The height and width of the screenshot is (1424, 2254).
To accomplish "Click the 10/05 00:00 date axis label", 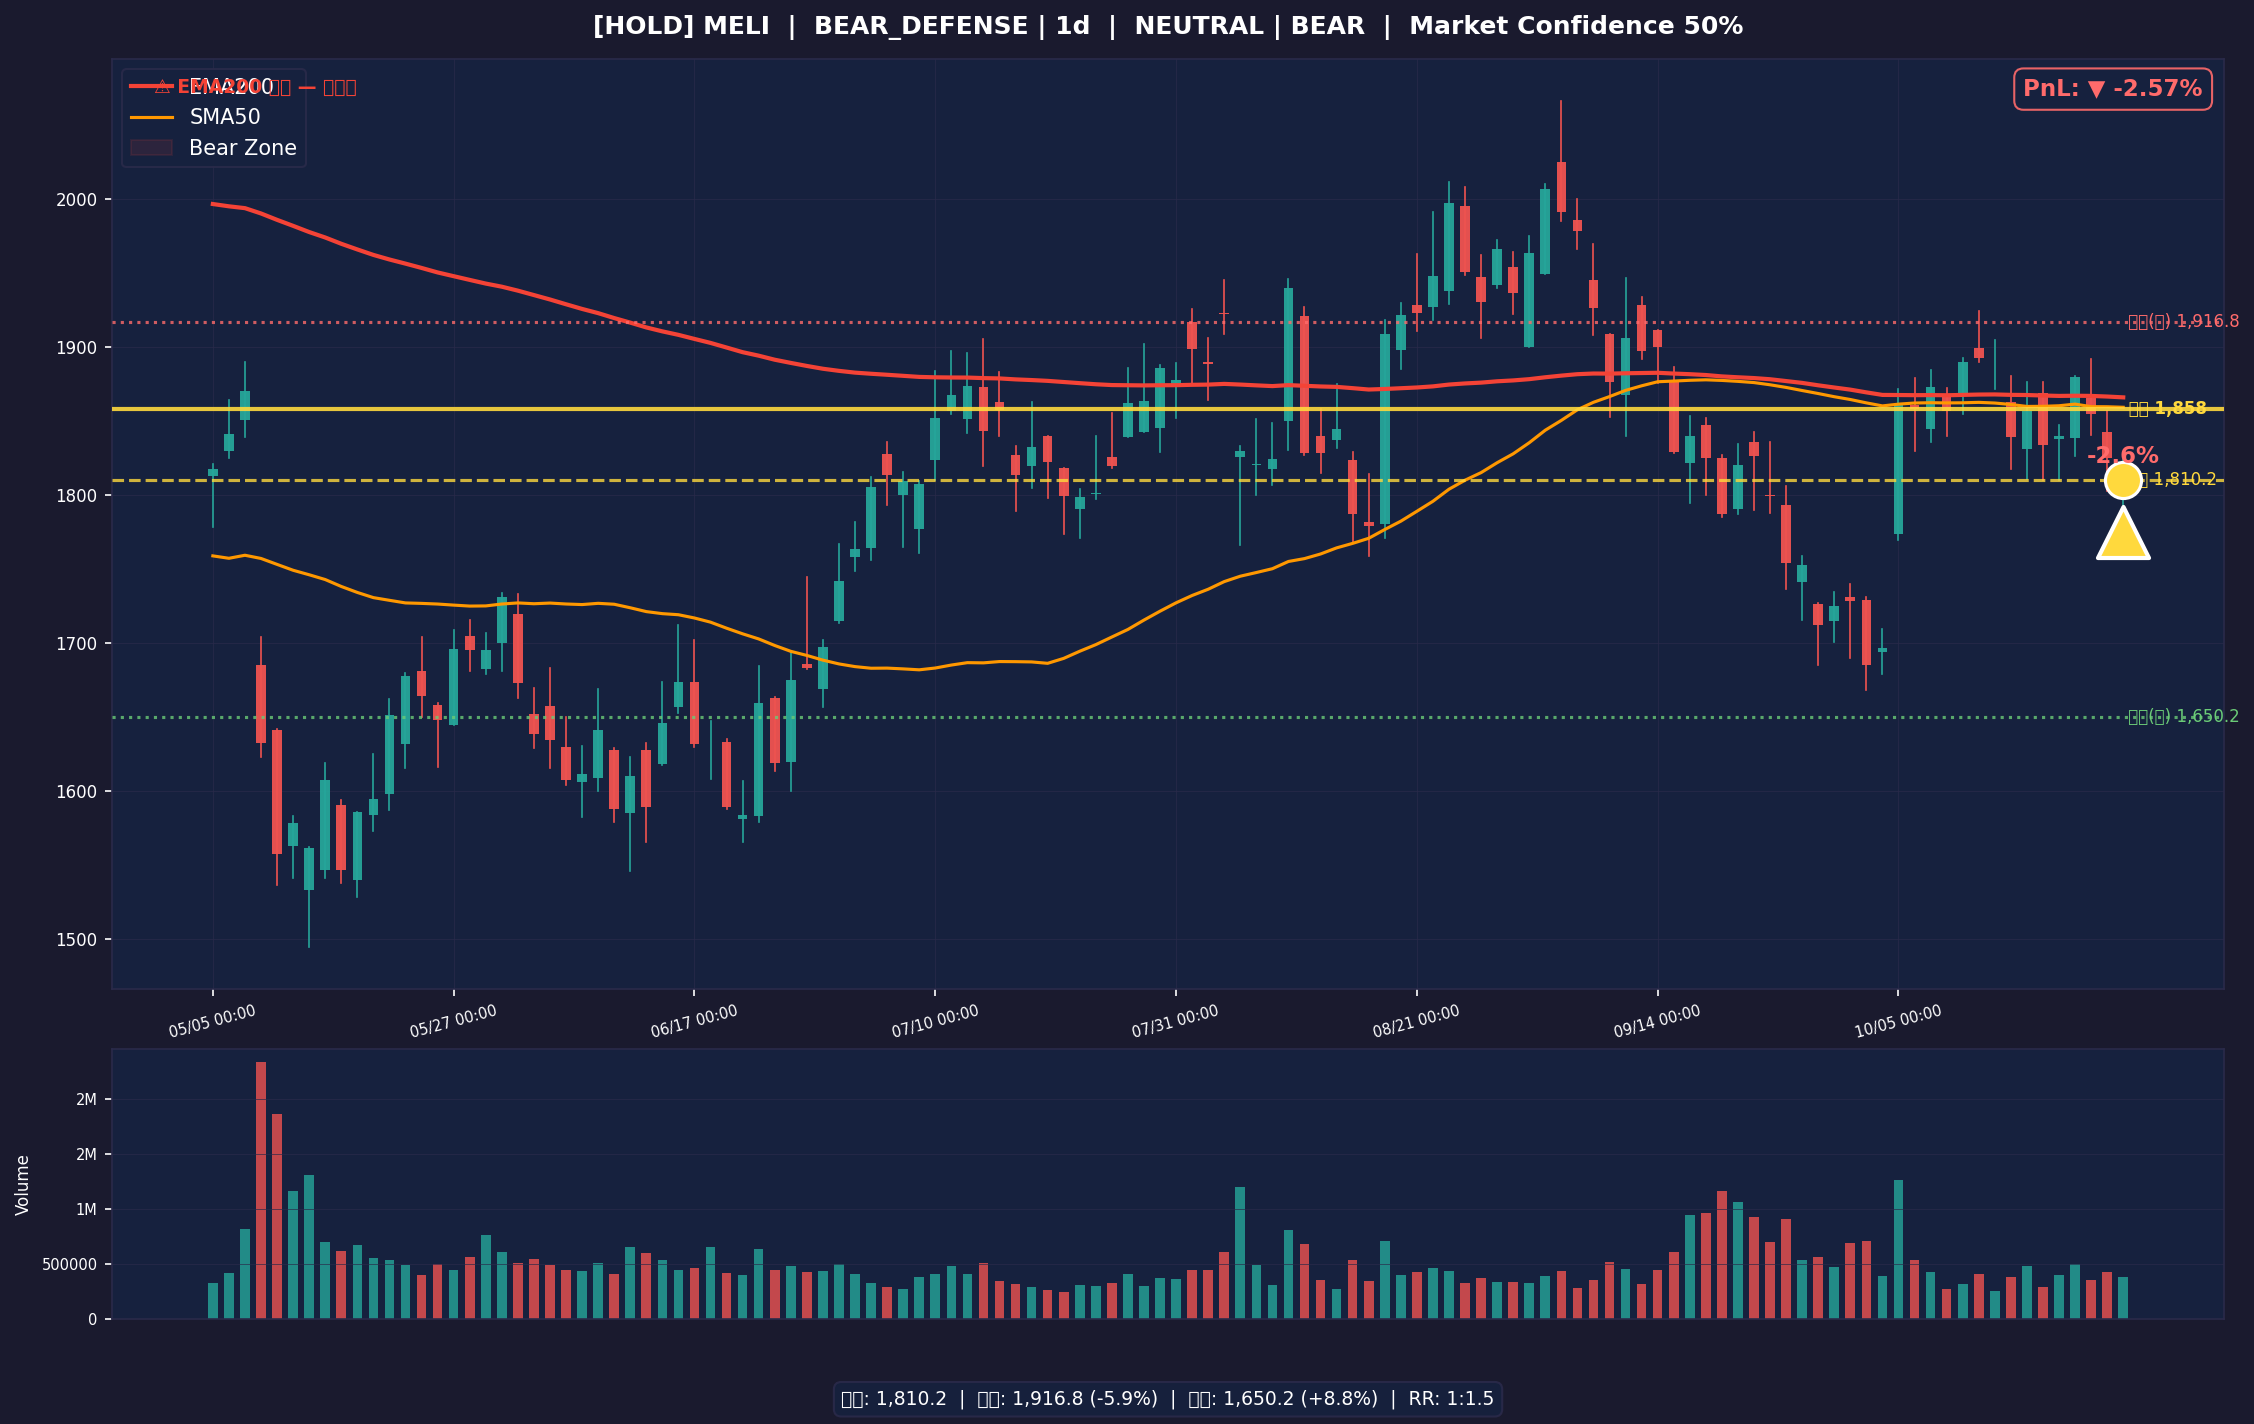I will pyautogui.click(x=1898, y=1022).
